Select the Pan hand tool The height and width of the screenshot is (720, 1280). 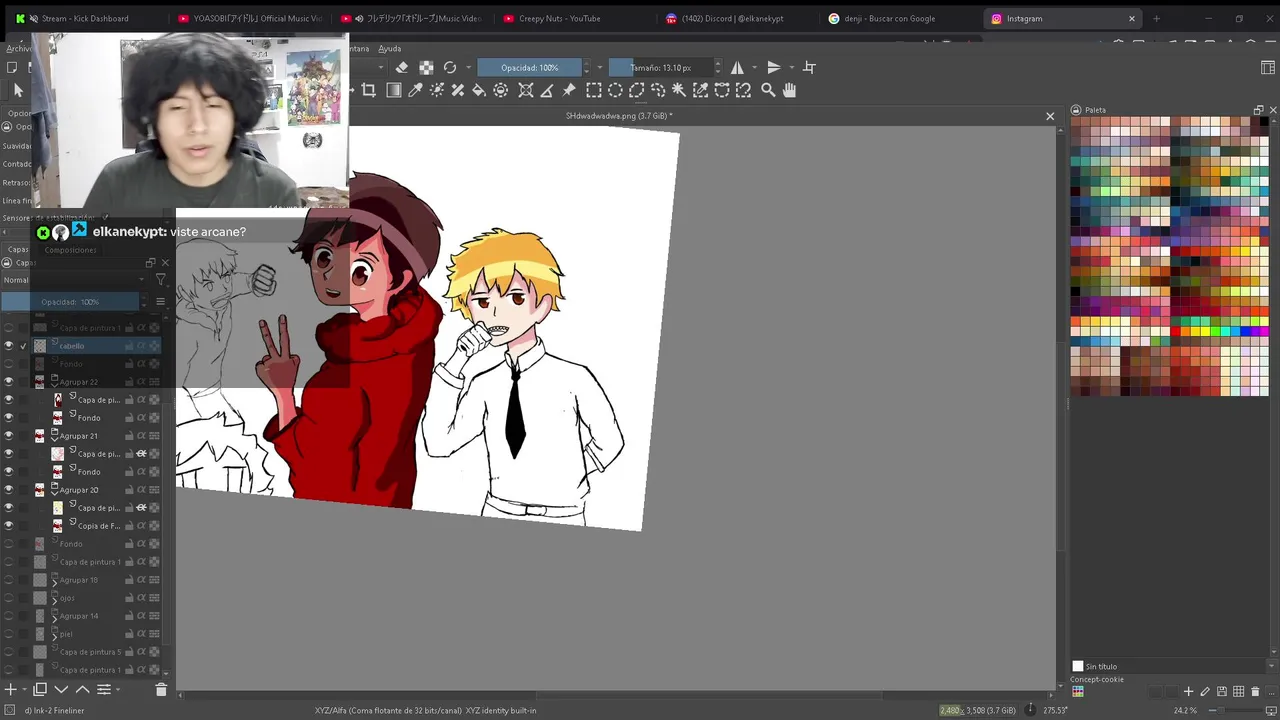pos(789,90)
